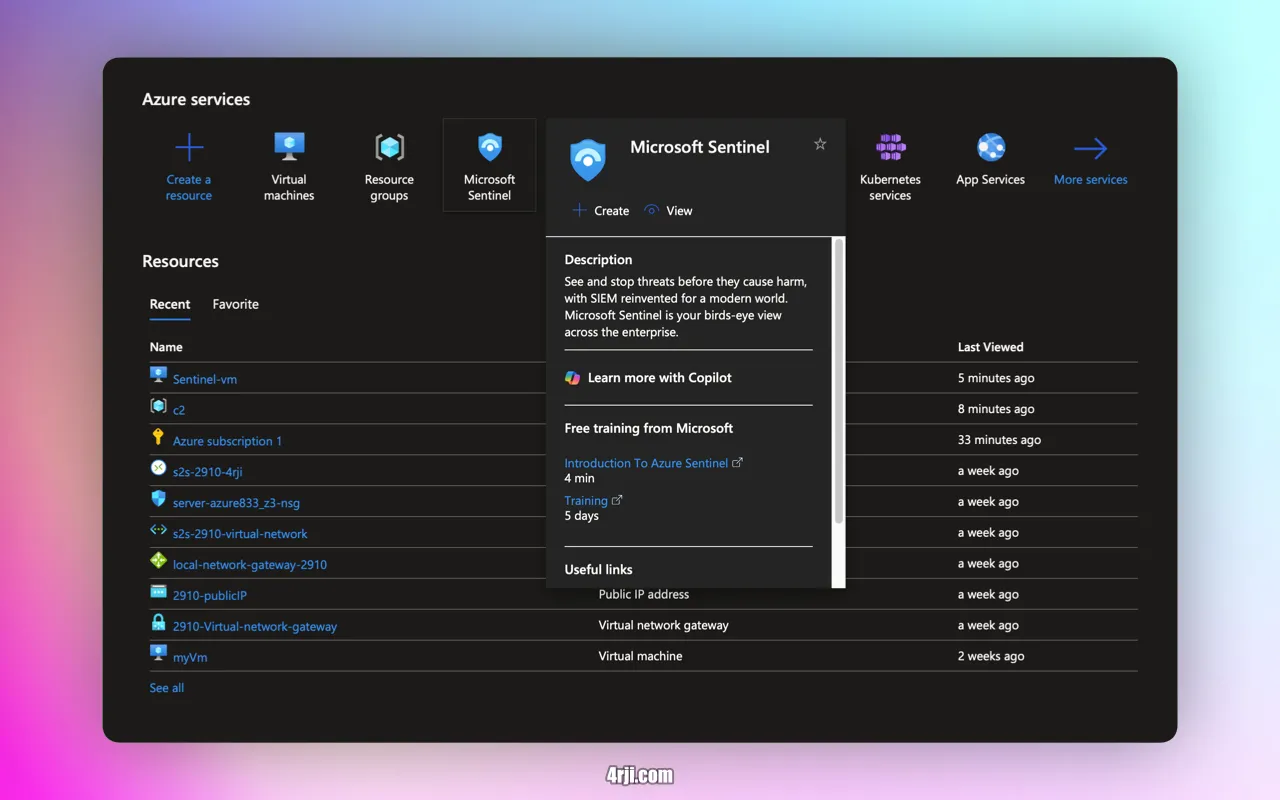This screenshot has height=800, width=1280.
Task: Select the Recent resources tab
Action: click(170, 304)
